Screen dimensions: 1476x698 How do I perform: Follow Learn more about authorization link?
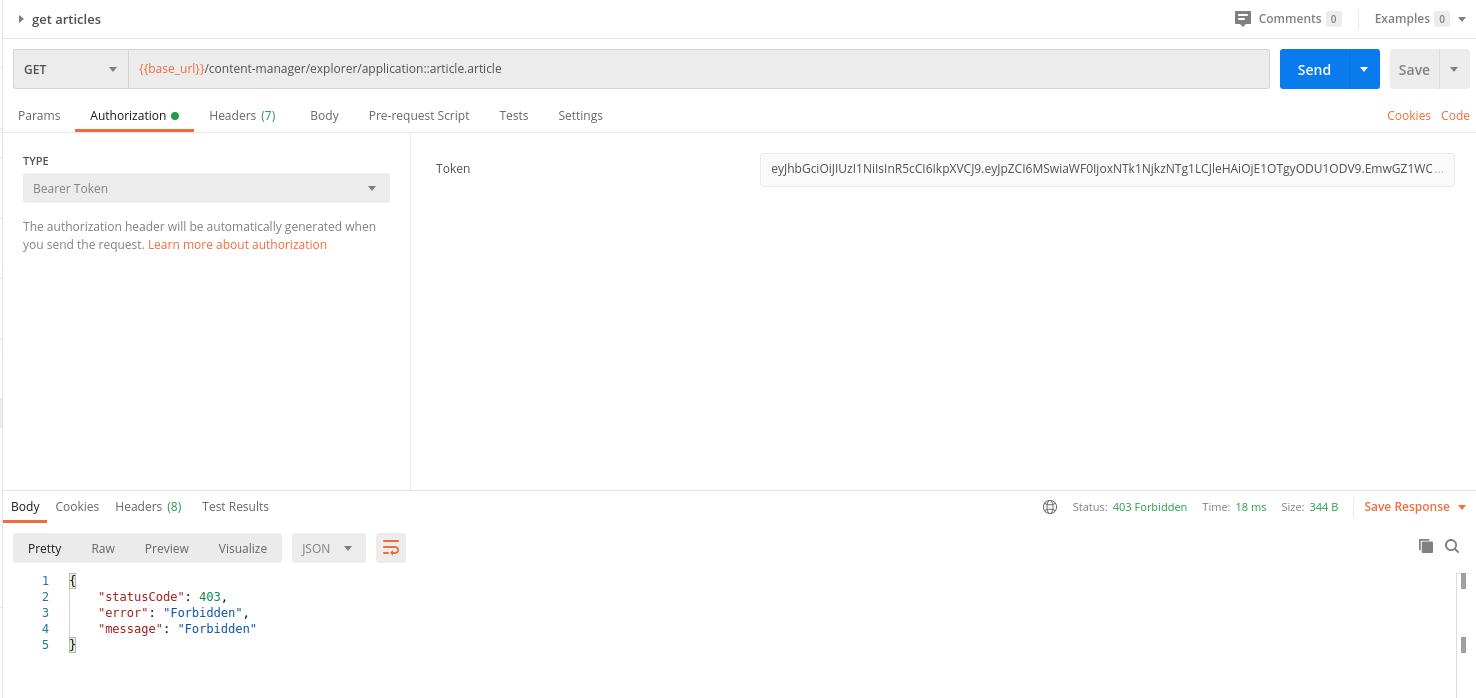[237, 244]
